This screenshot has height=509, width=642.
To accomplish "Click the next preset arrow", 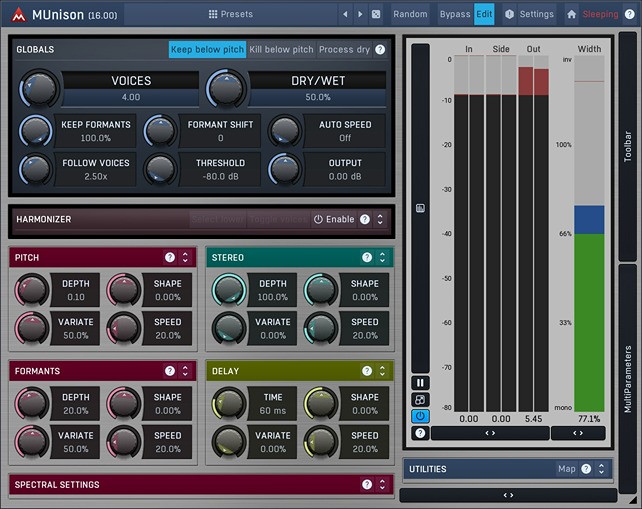I will (x=360, y=14).
